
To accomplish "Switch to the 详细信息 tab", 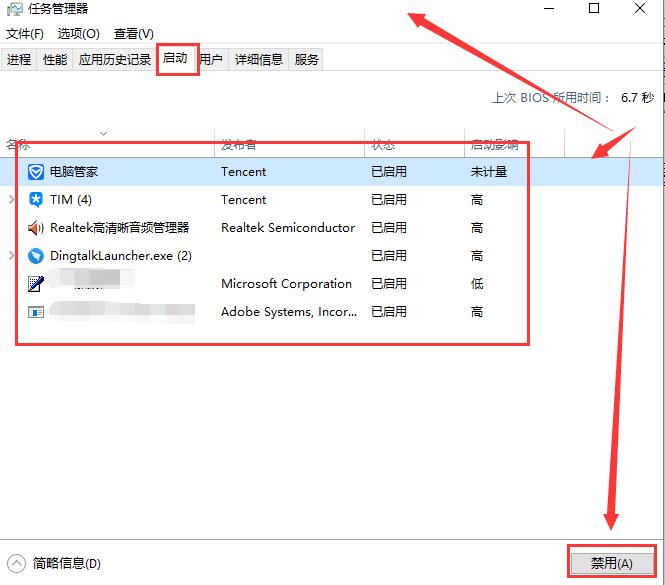I will click(x=258, y=60).
